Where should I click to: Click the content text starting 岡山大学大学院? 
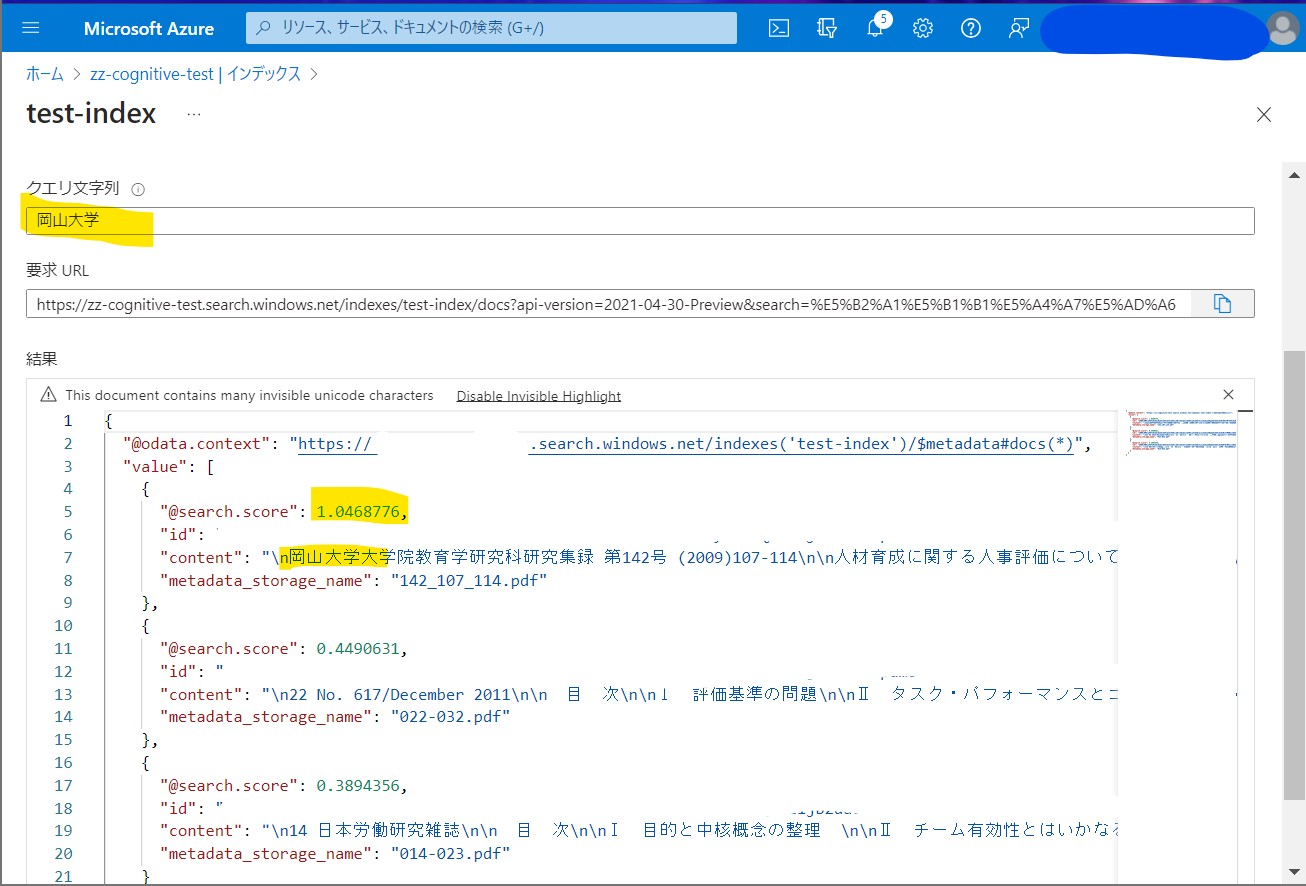(690, 557)
